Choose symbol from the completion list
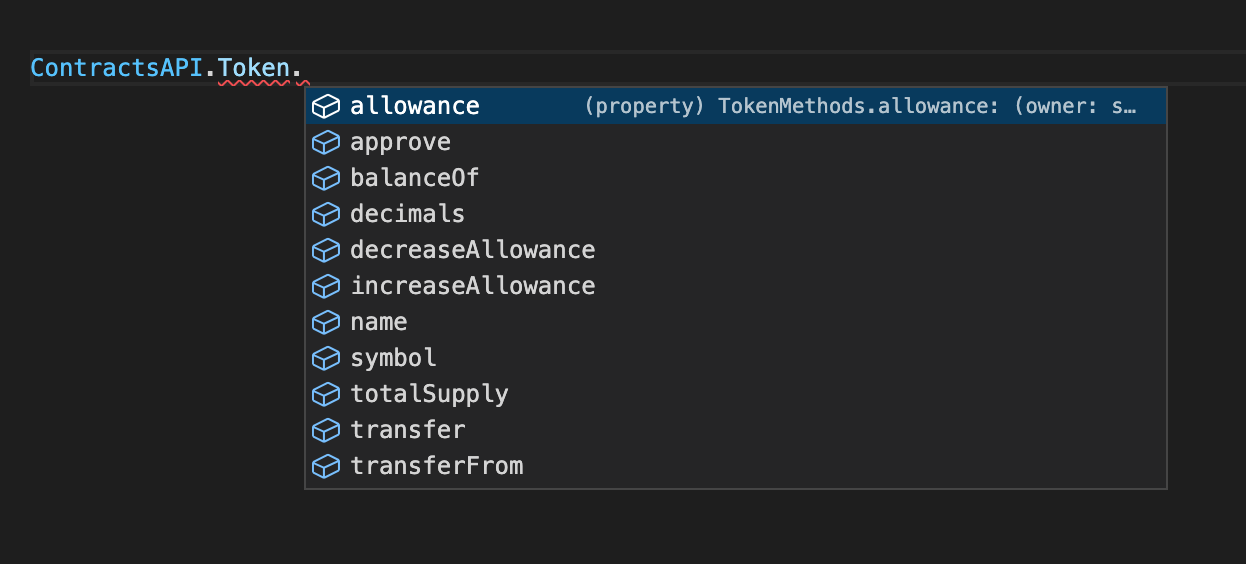 736,358
